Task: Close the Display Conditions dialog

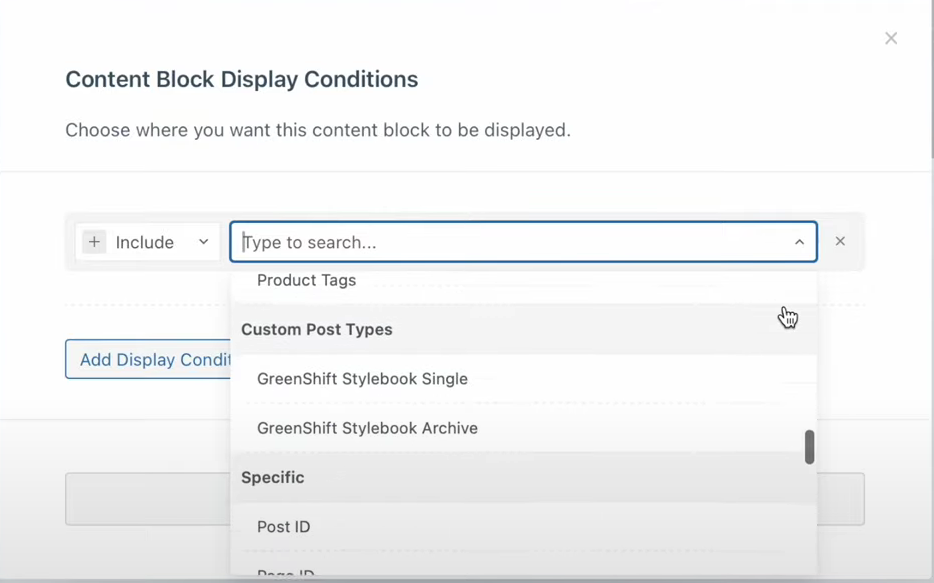Action: click(891, 38)
